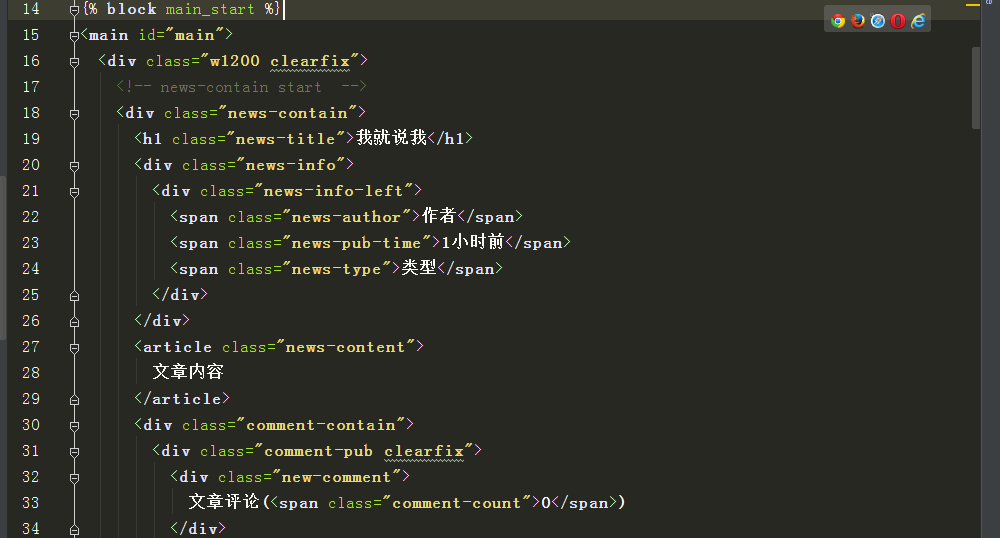Collapse comment-contain div fold on line 30
Image resolution: width=1000 pixels, height=538 pixels.
[74, 426]
